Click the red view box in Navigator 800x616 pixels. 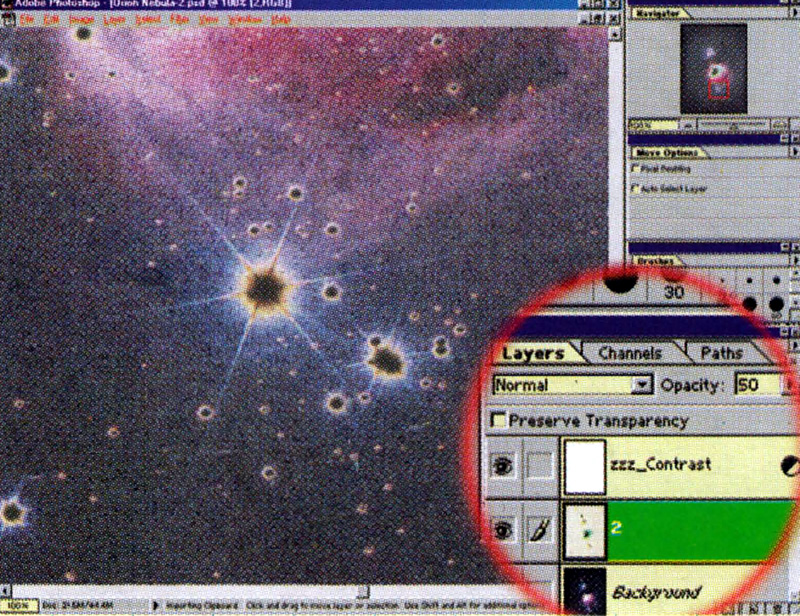click(x=718, y=89)
